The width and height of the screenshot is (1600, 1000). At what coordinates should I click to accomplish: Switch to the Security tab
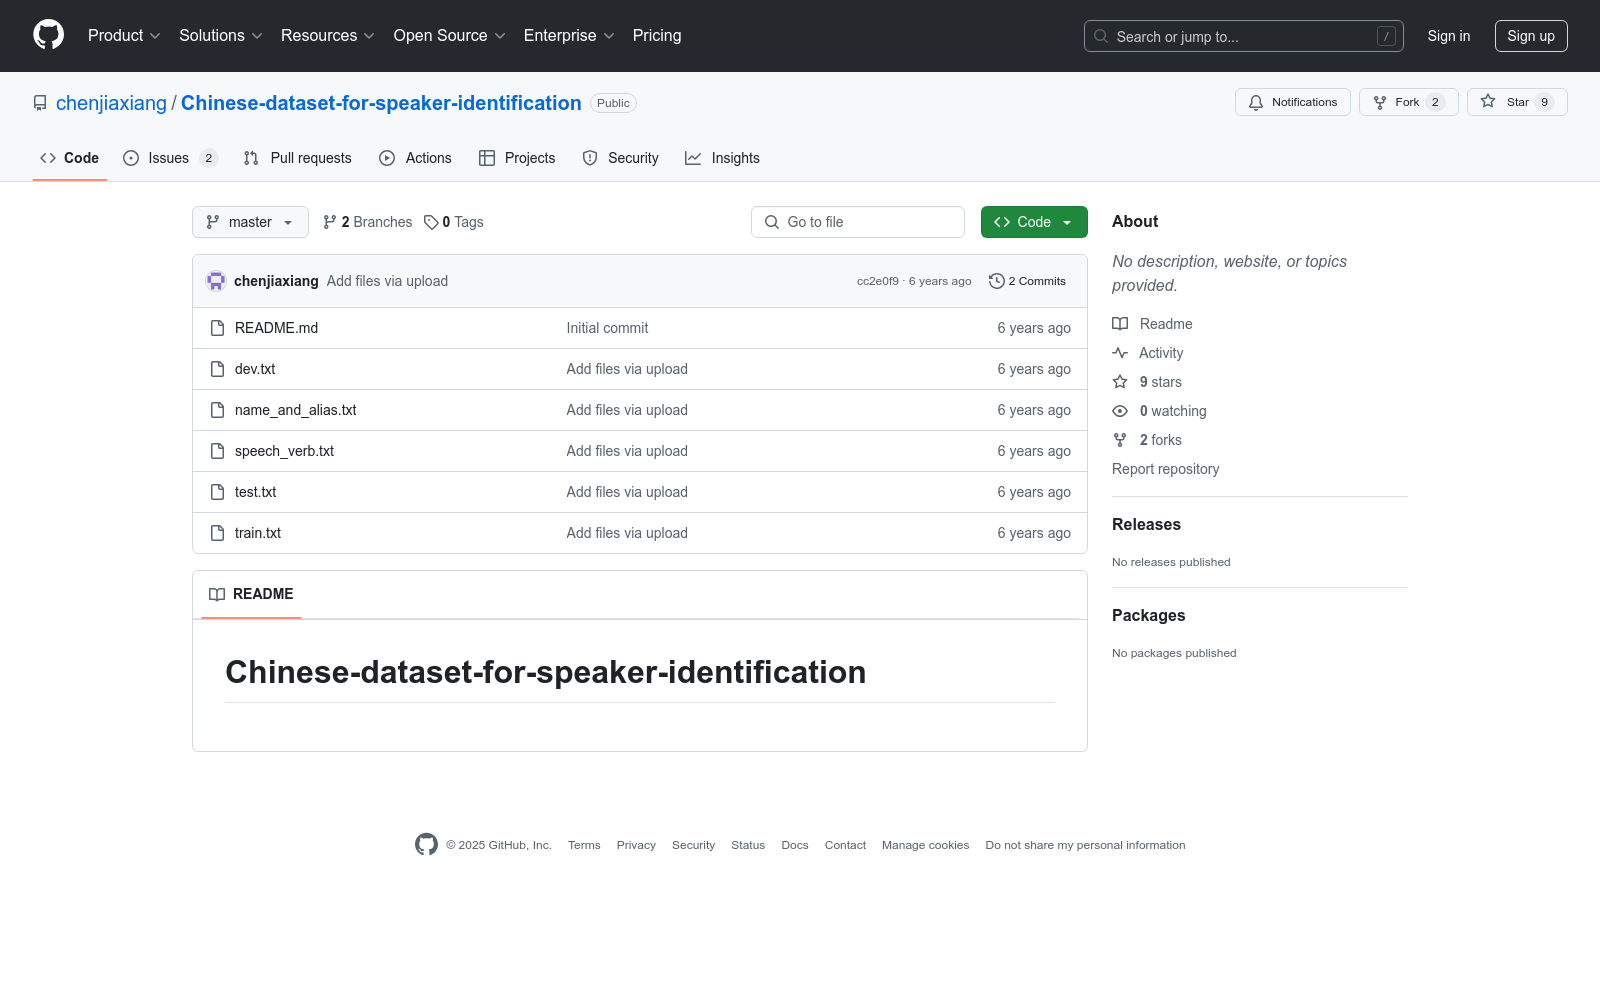pos(621,158)
